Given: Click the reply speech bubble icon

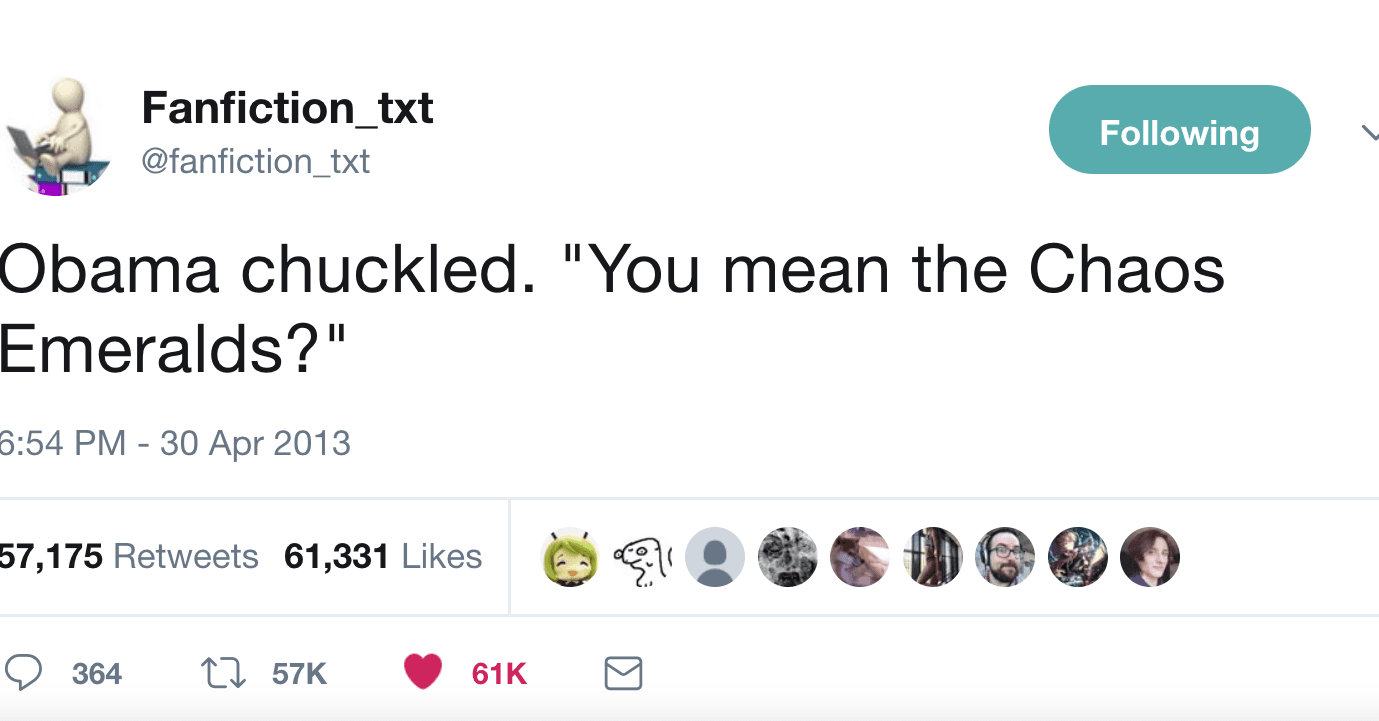Looking at the screenshot, I should tap(24, 673).
